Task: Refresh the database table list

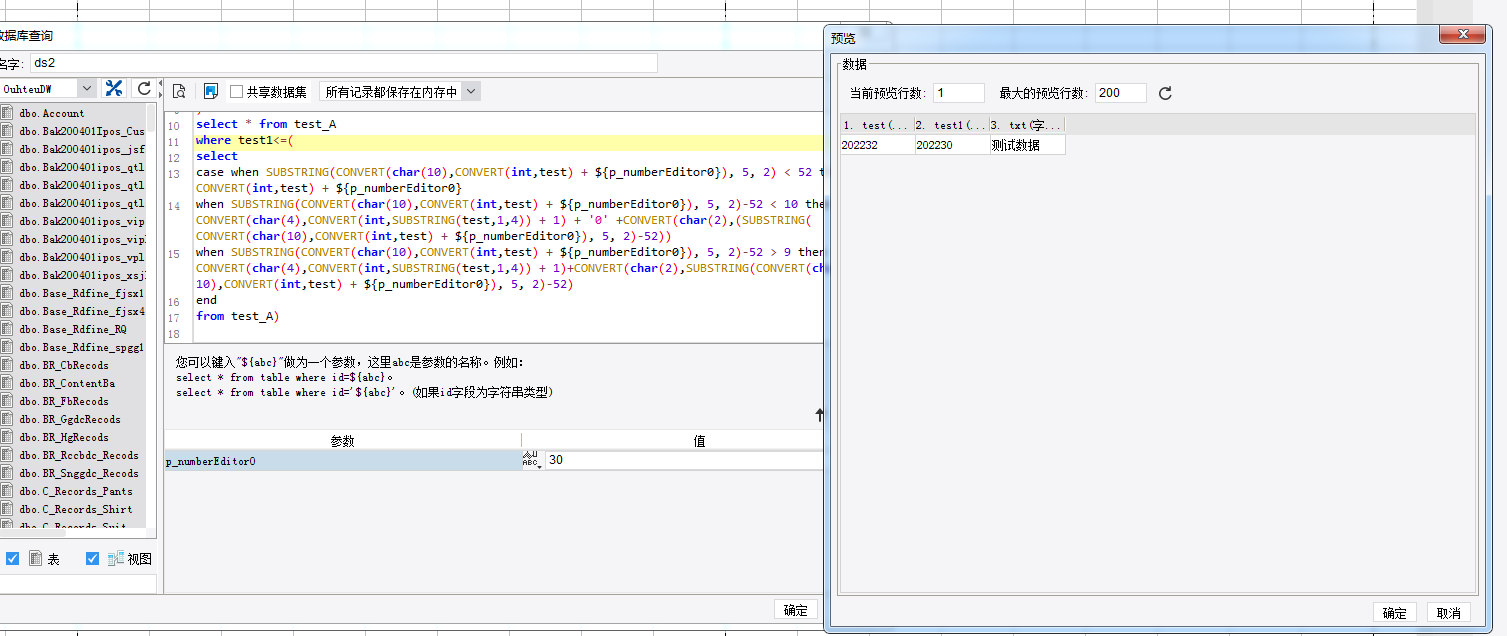Action: coord(143,89)
